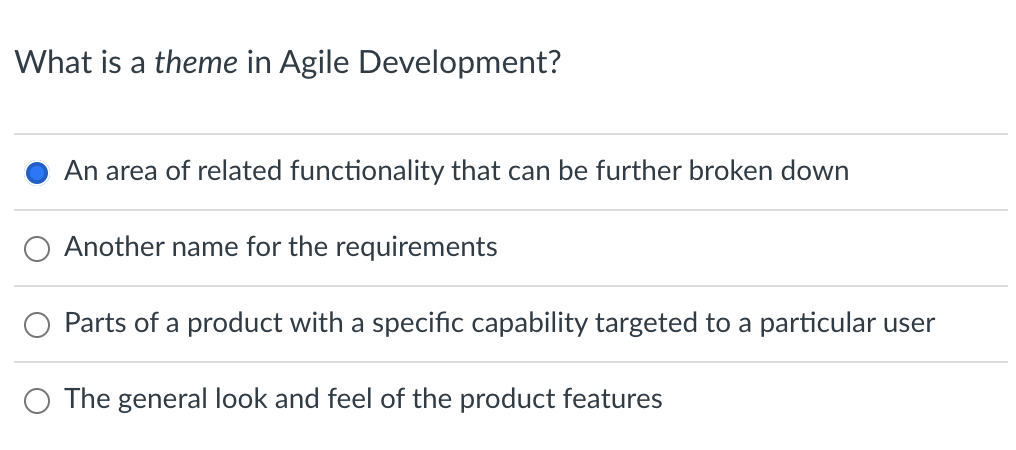1016x450 pixels.
Task: Click the word 'Development?' in the question
Action: (459, 64)
